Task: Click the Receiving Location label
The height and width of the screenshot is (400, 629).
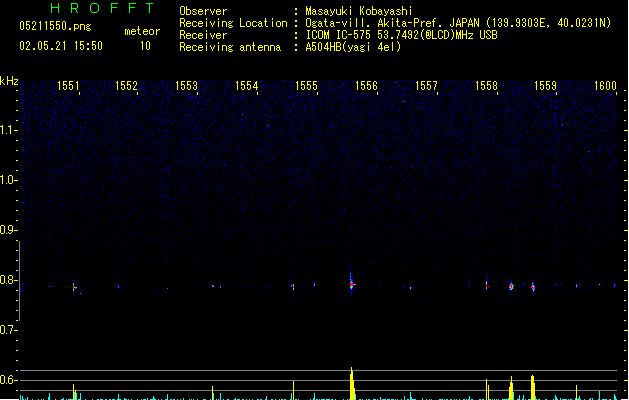Action: 233,23
